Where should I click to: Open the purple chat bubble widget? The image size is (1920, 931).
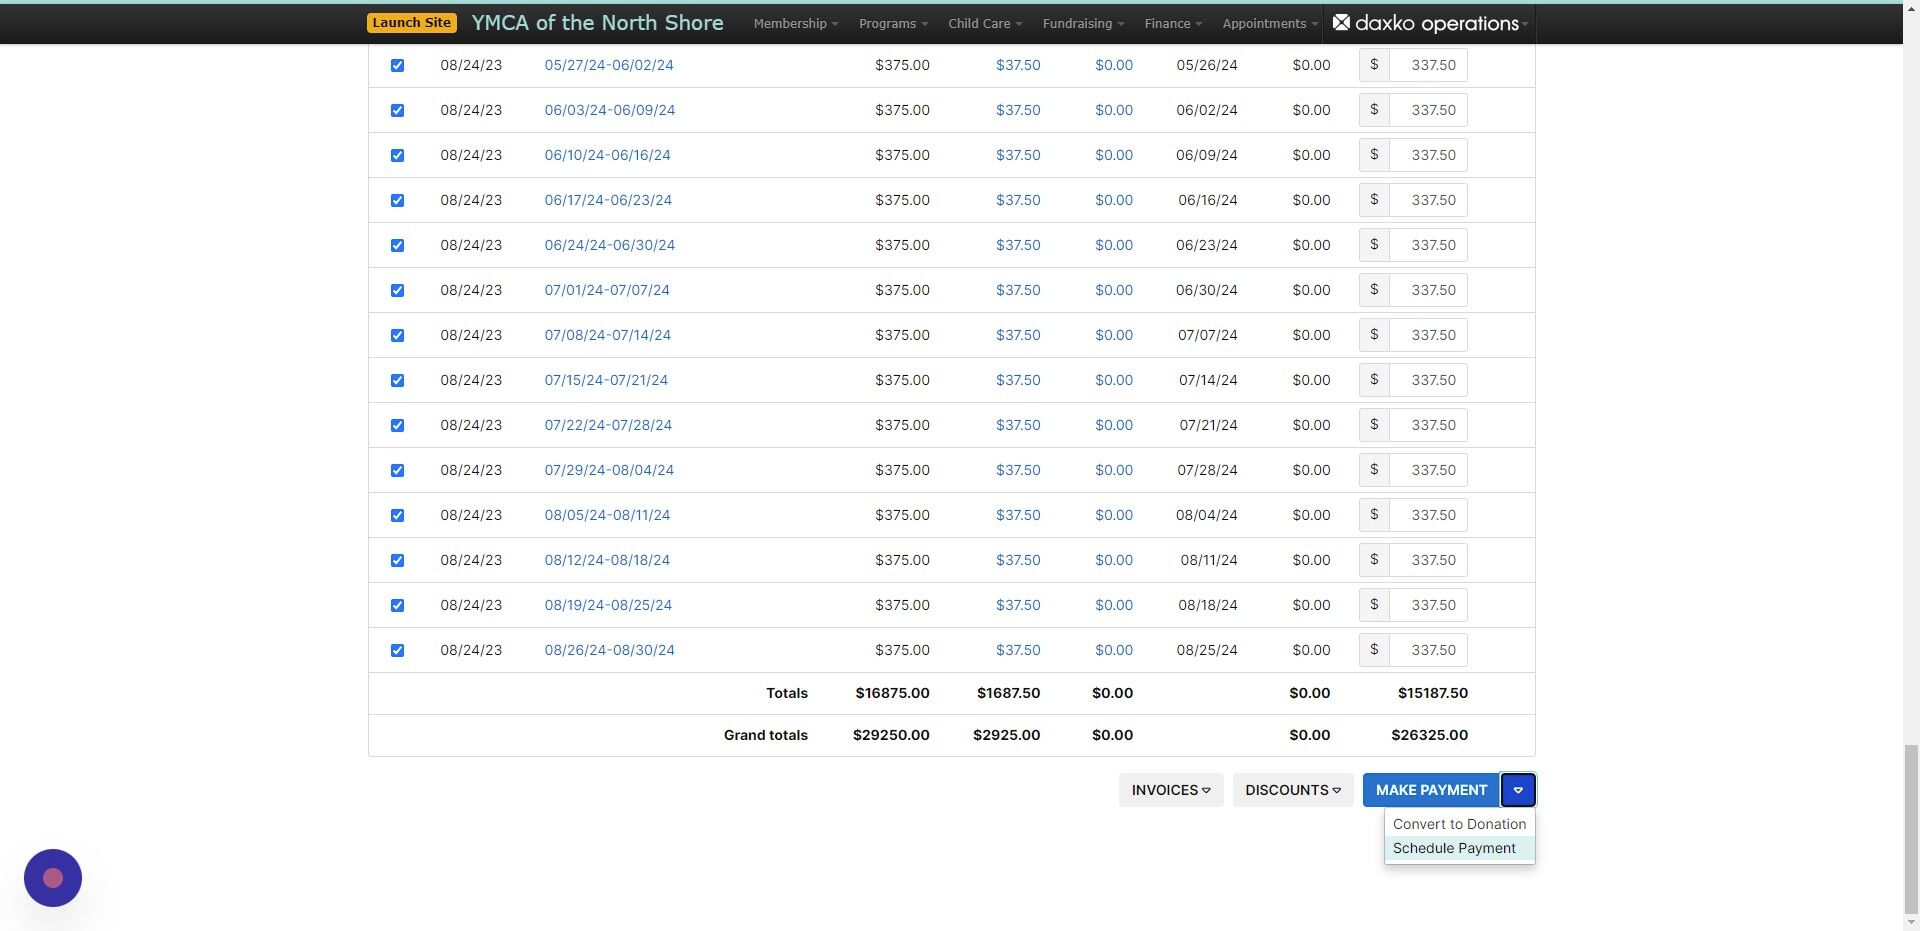point(53,878)
